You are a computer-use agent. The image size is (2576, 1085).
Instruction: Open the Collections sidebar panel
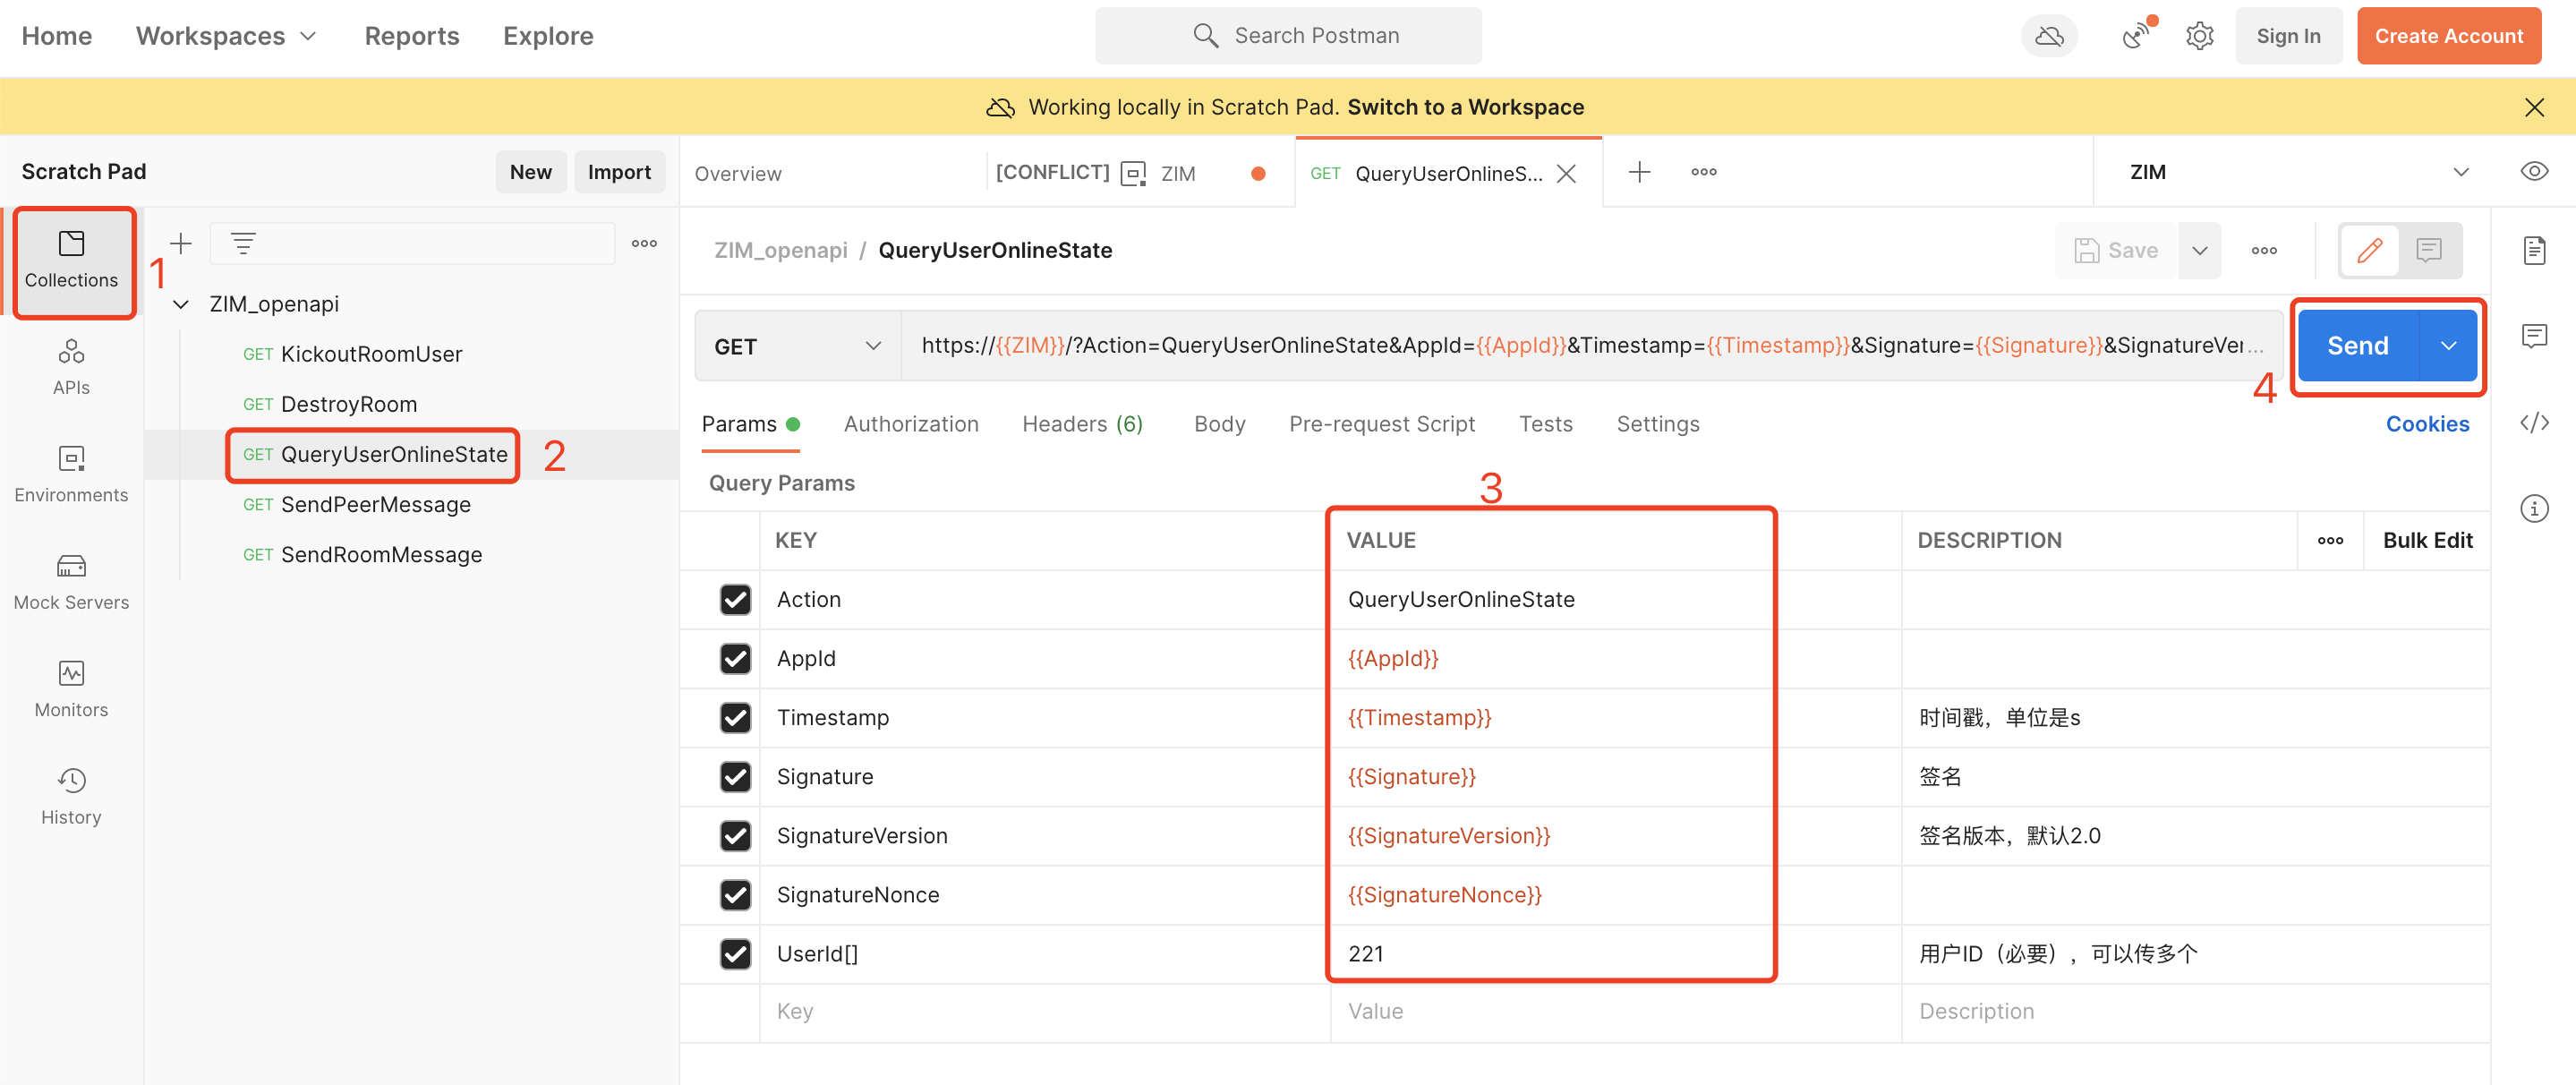(x=71, y=260)
